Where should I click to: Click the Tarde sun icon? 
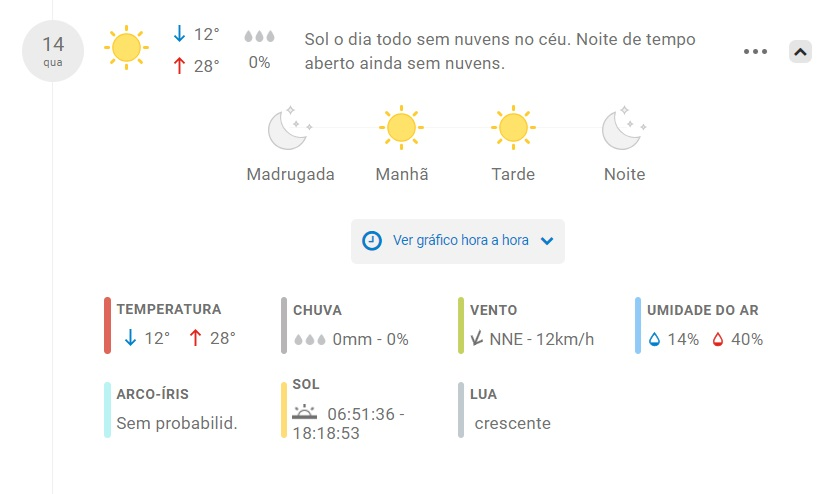point(513,128)
